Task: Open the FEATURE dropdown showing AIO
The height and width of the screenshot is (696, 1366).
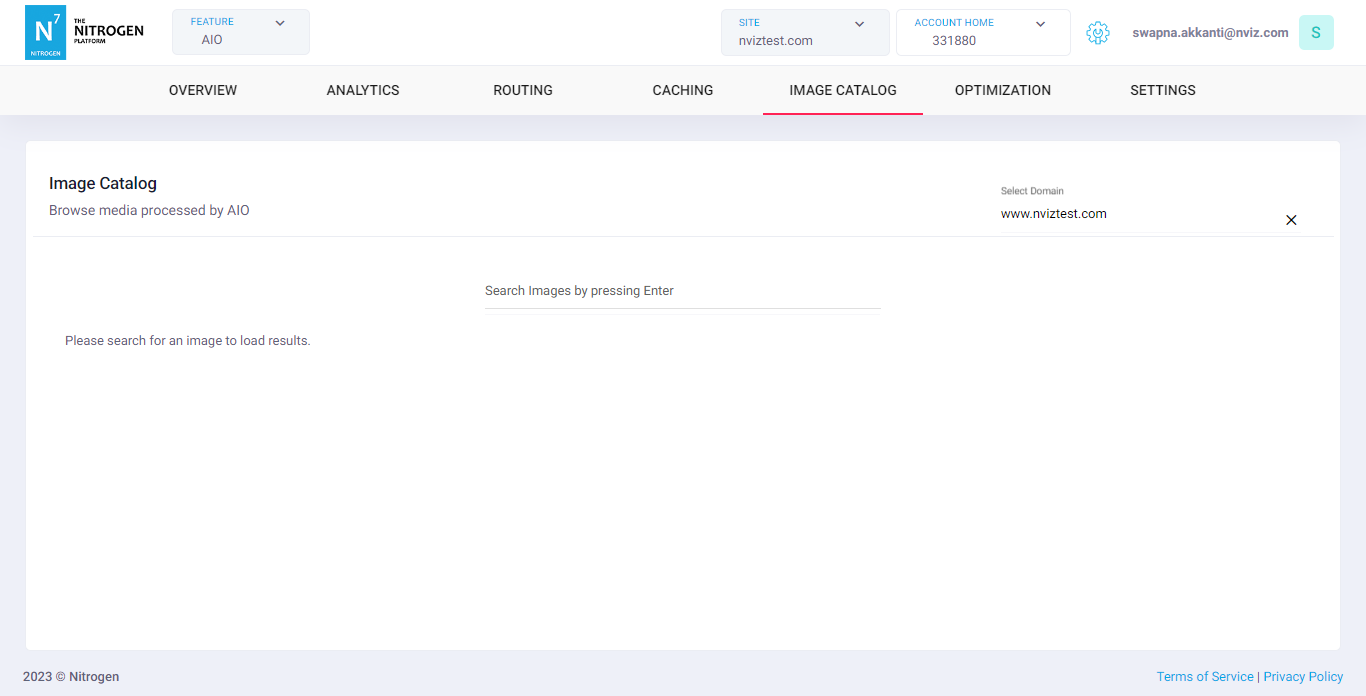Action: (x=240, y=32)
